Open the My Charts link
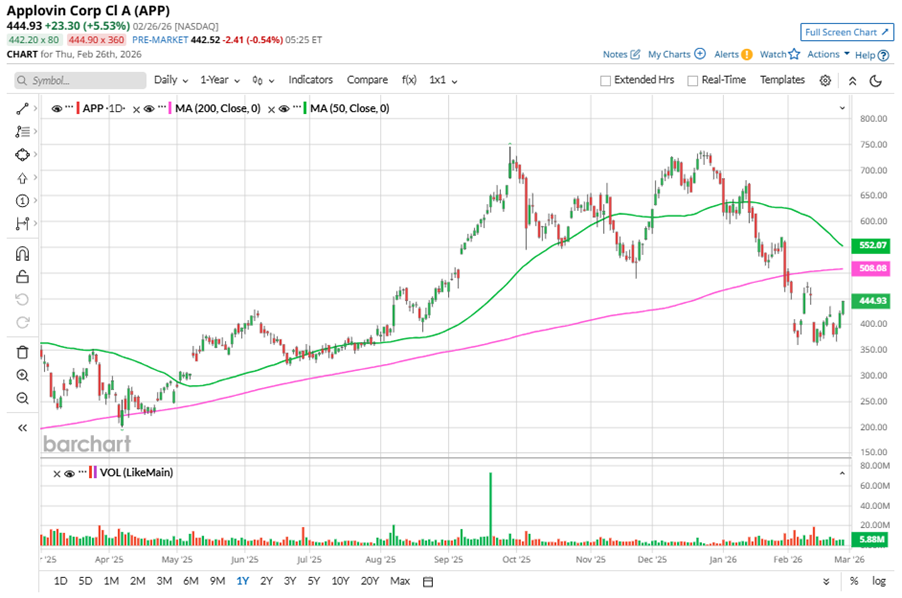This screenshot has height=598, width=902. 676,54
